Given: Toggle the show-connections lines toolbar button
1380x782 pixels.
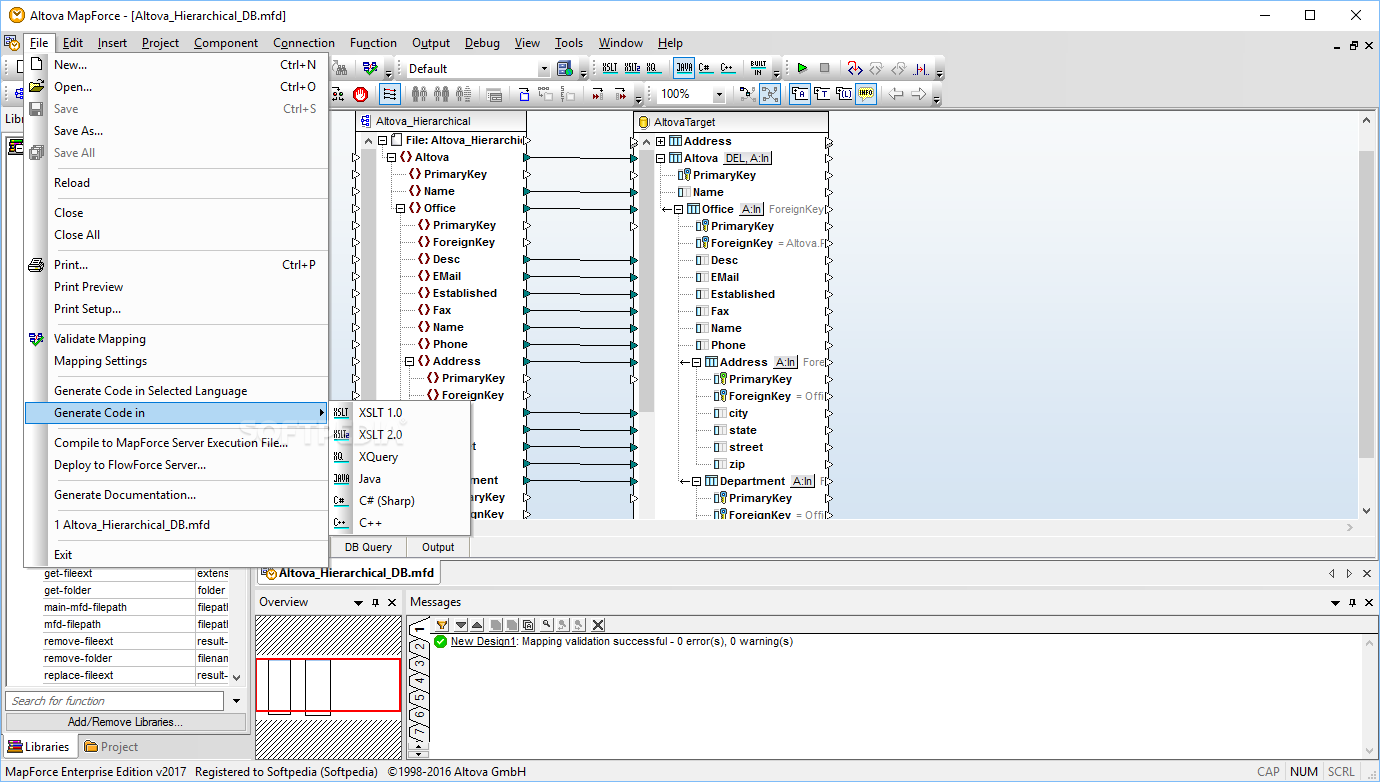Looking at the screenshot, I should point(389,94).
